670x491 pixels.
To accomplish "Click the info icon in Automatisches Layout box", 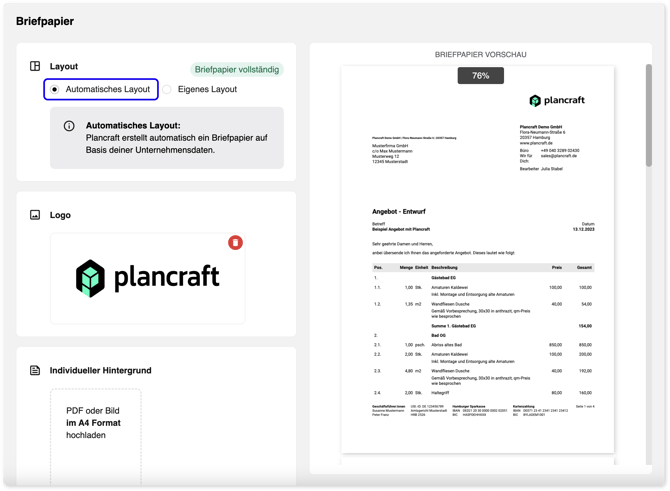I will point(69,126).
